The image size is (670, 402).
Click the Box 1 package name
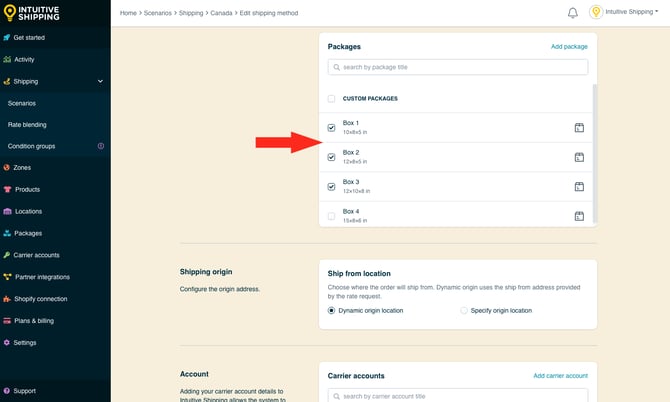tap(351, 123)
